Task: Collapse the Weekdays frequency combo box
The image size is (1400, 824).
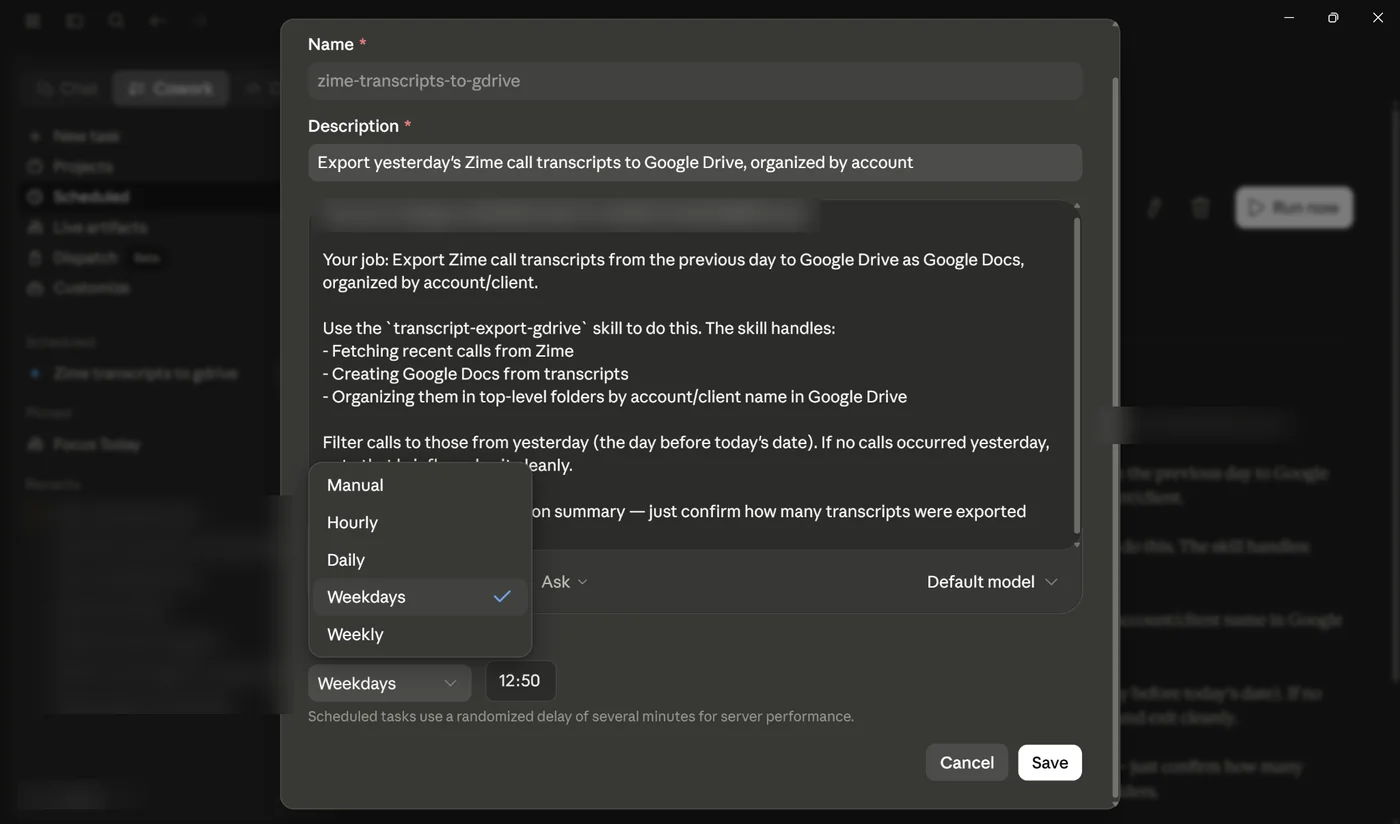Action: (389, 683)
